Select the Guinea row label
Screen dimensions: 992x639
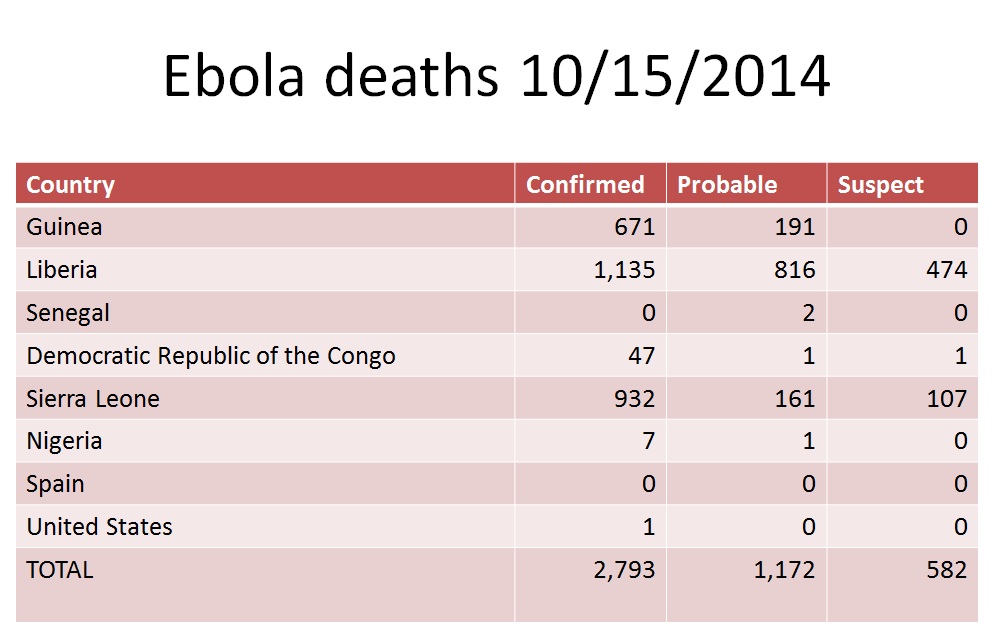coord(64,227)
